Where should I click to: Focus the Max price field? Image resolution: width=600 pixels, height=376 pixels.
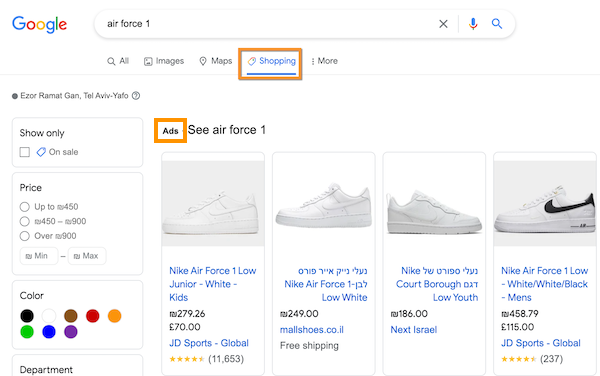click(x=87, y=256)
